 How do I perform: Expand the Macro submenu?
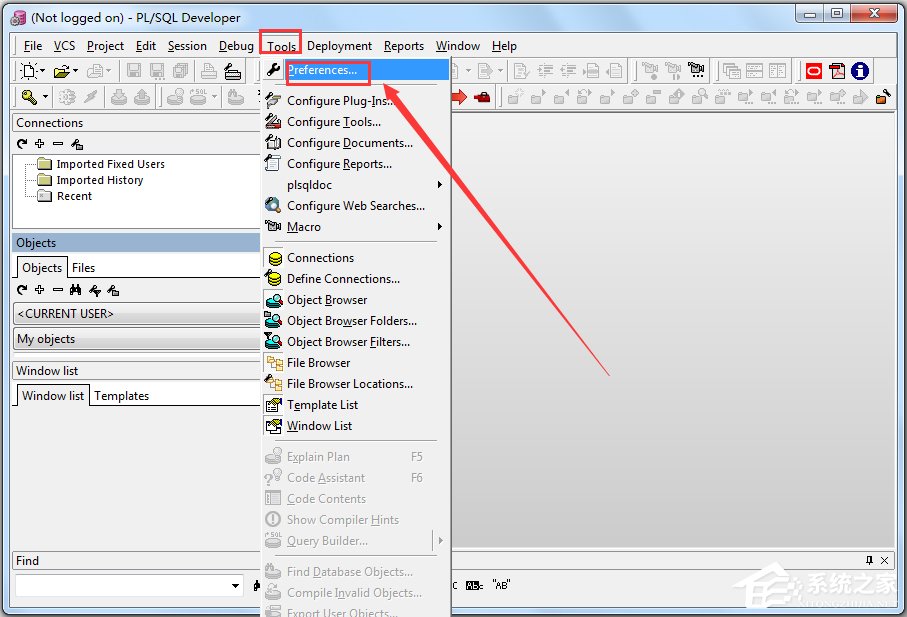(440, 227)
